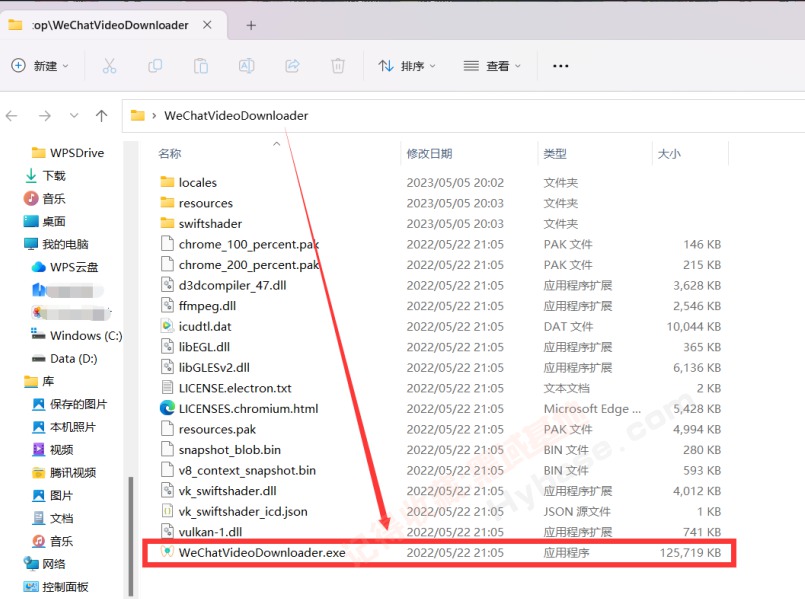The width and height of the screenshot is (805, 599).
Task: Open Windows (C:) drive
Action: coord(76,336)
